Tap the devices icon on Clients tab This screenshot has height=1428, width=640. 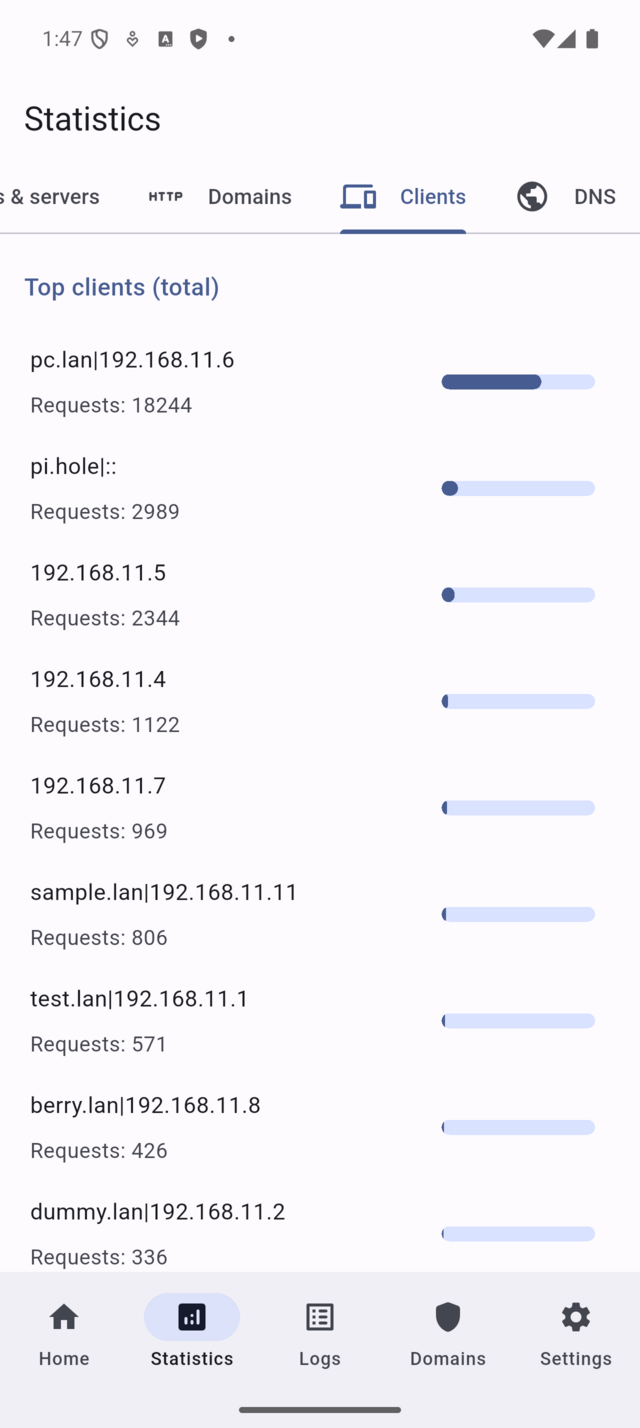click(358, 196)
